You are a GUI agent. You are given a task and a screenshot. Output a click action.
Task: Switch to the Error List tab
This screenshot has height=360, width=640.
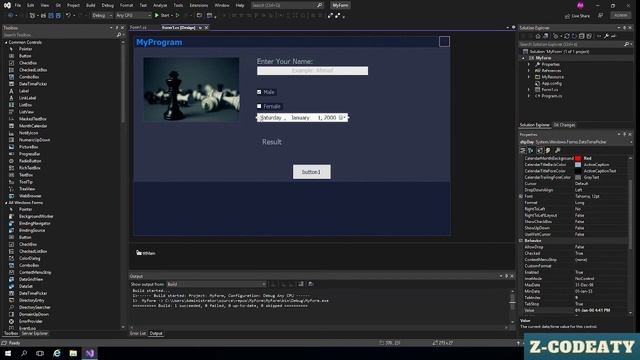pos(138,333)
